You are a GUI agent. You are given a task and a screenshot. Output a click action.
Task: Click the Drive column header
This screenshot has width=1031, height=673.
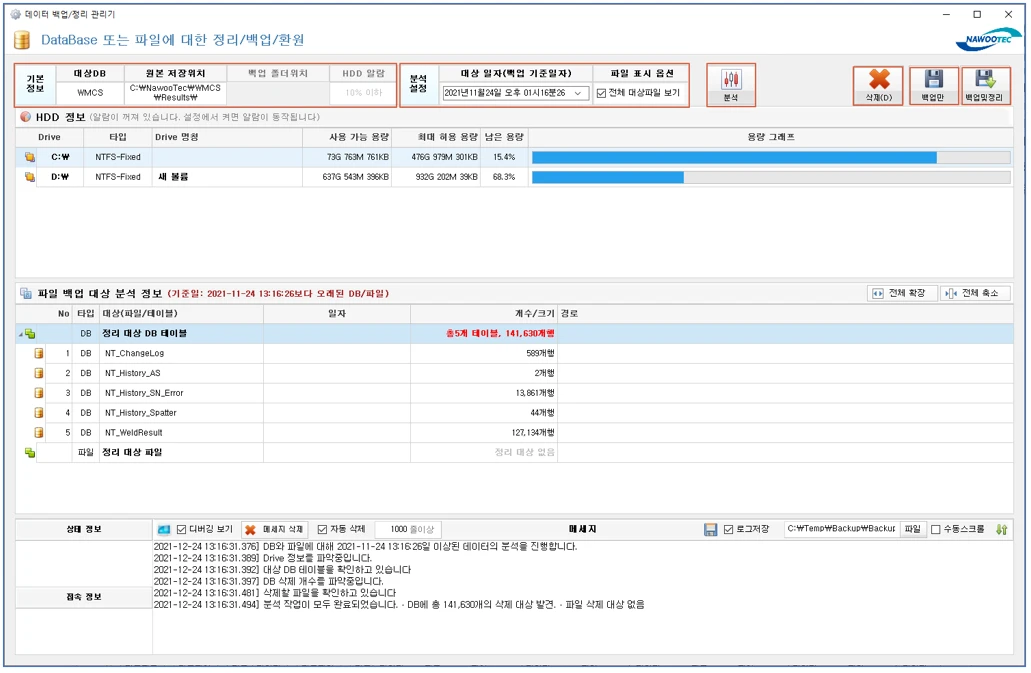(49, 137)
